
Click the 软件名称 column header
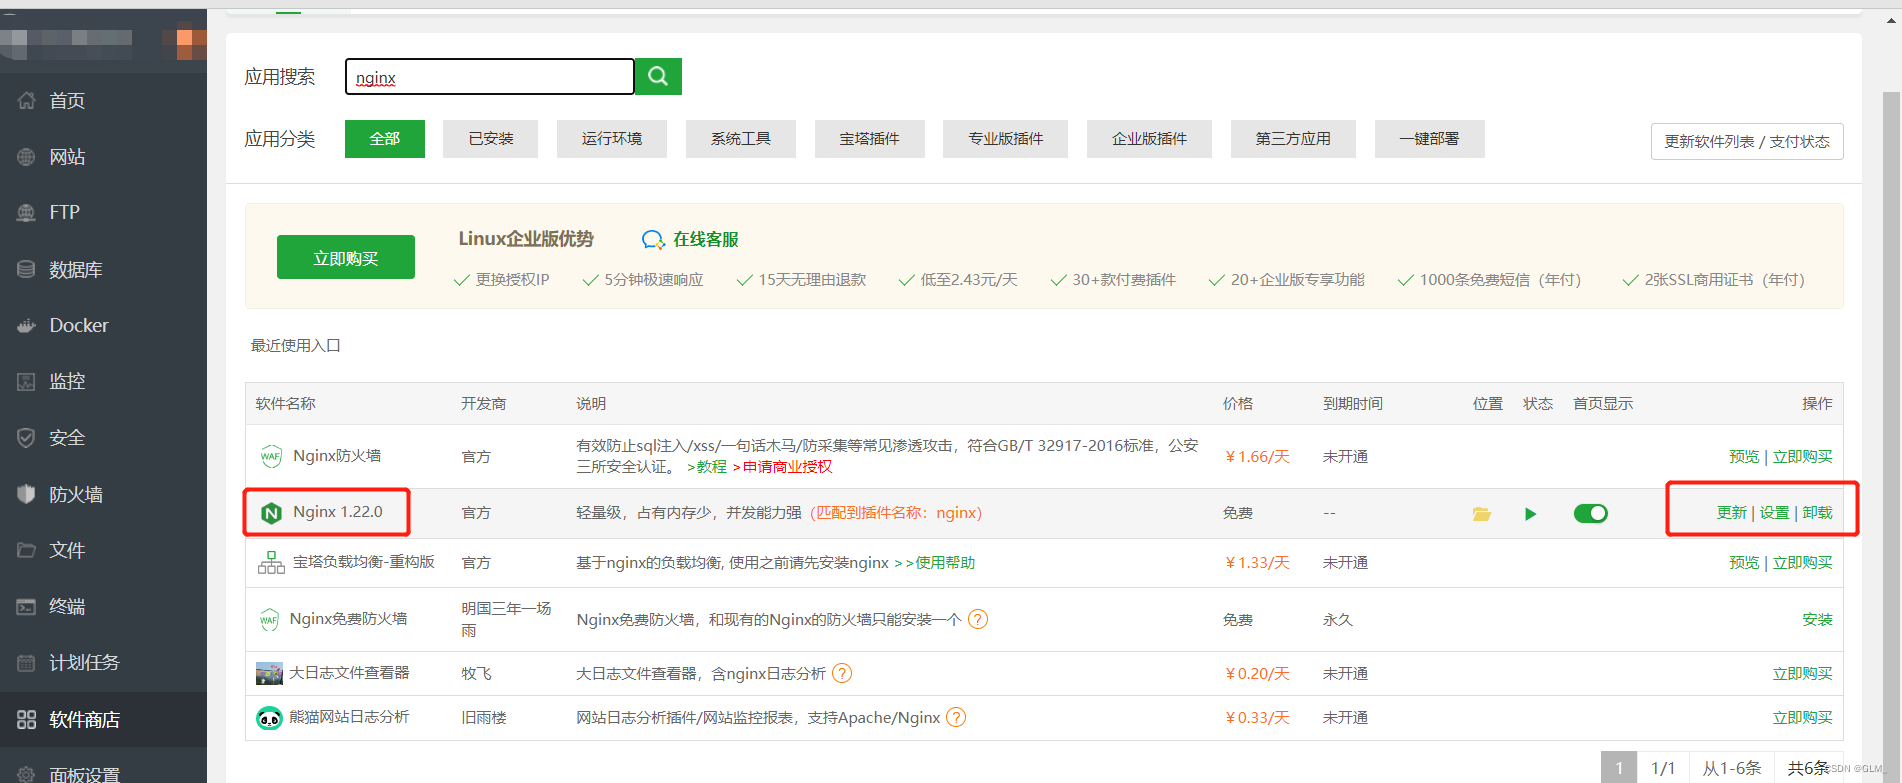286,404
